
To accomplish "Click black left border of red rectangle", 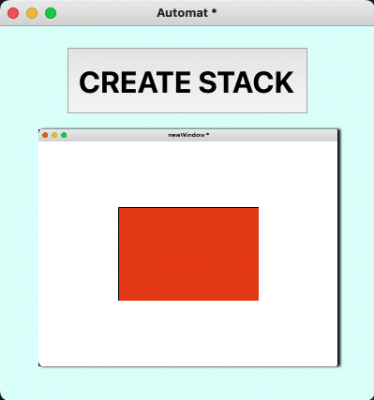I will pyautogui.click(x=118, y=254).
